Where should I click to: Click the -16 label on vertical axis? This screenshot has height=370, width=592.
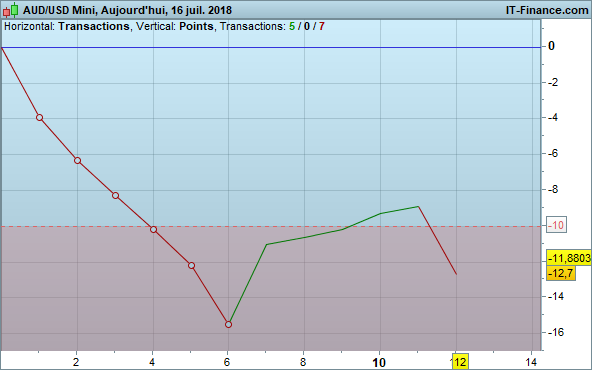(556, 332)
